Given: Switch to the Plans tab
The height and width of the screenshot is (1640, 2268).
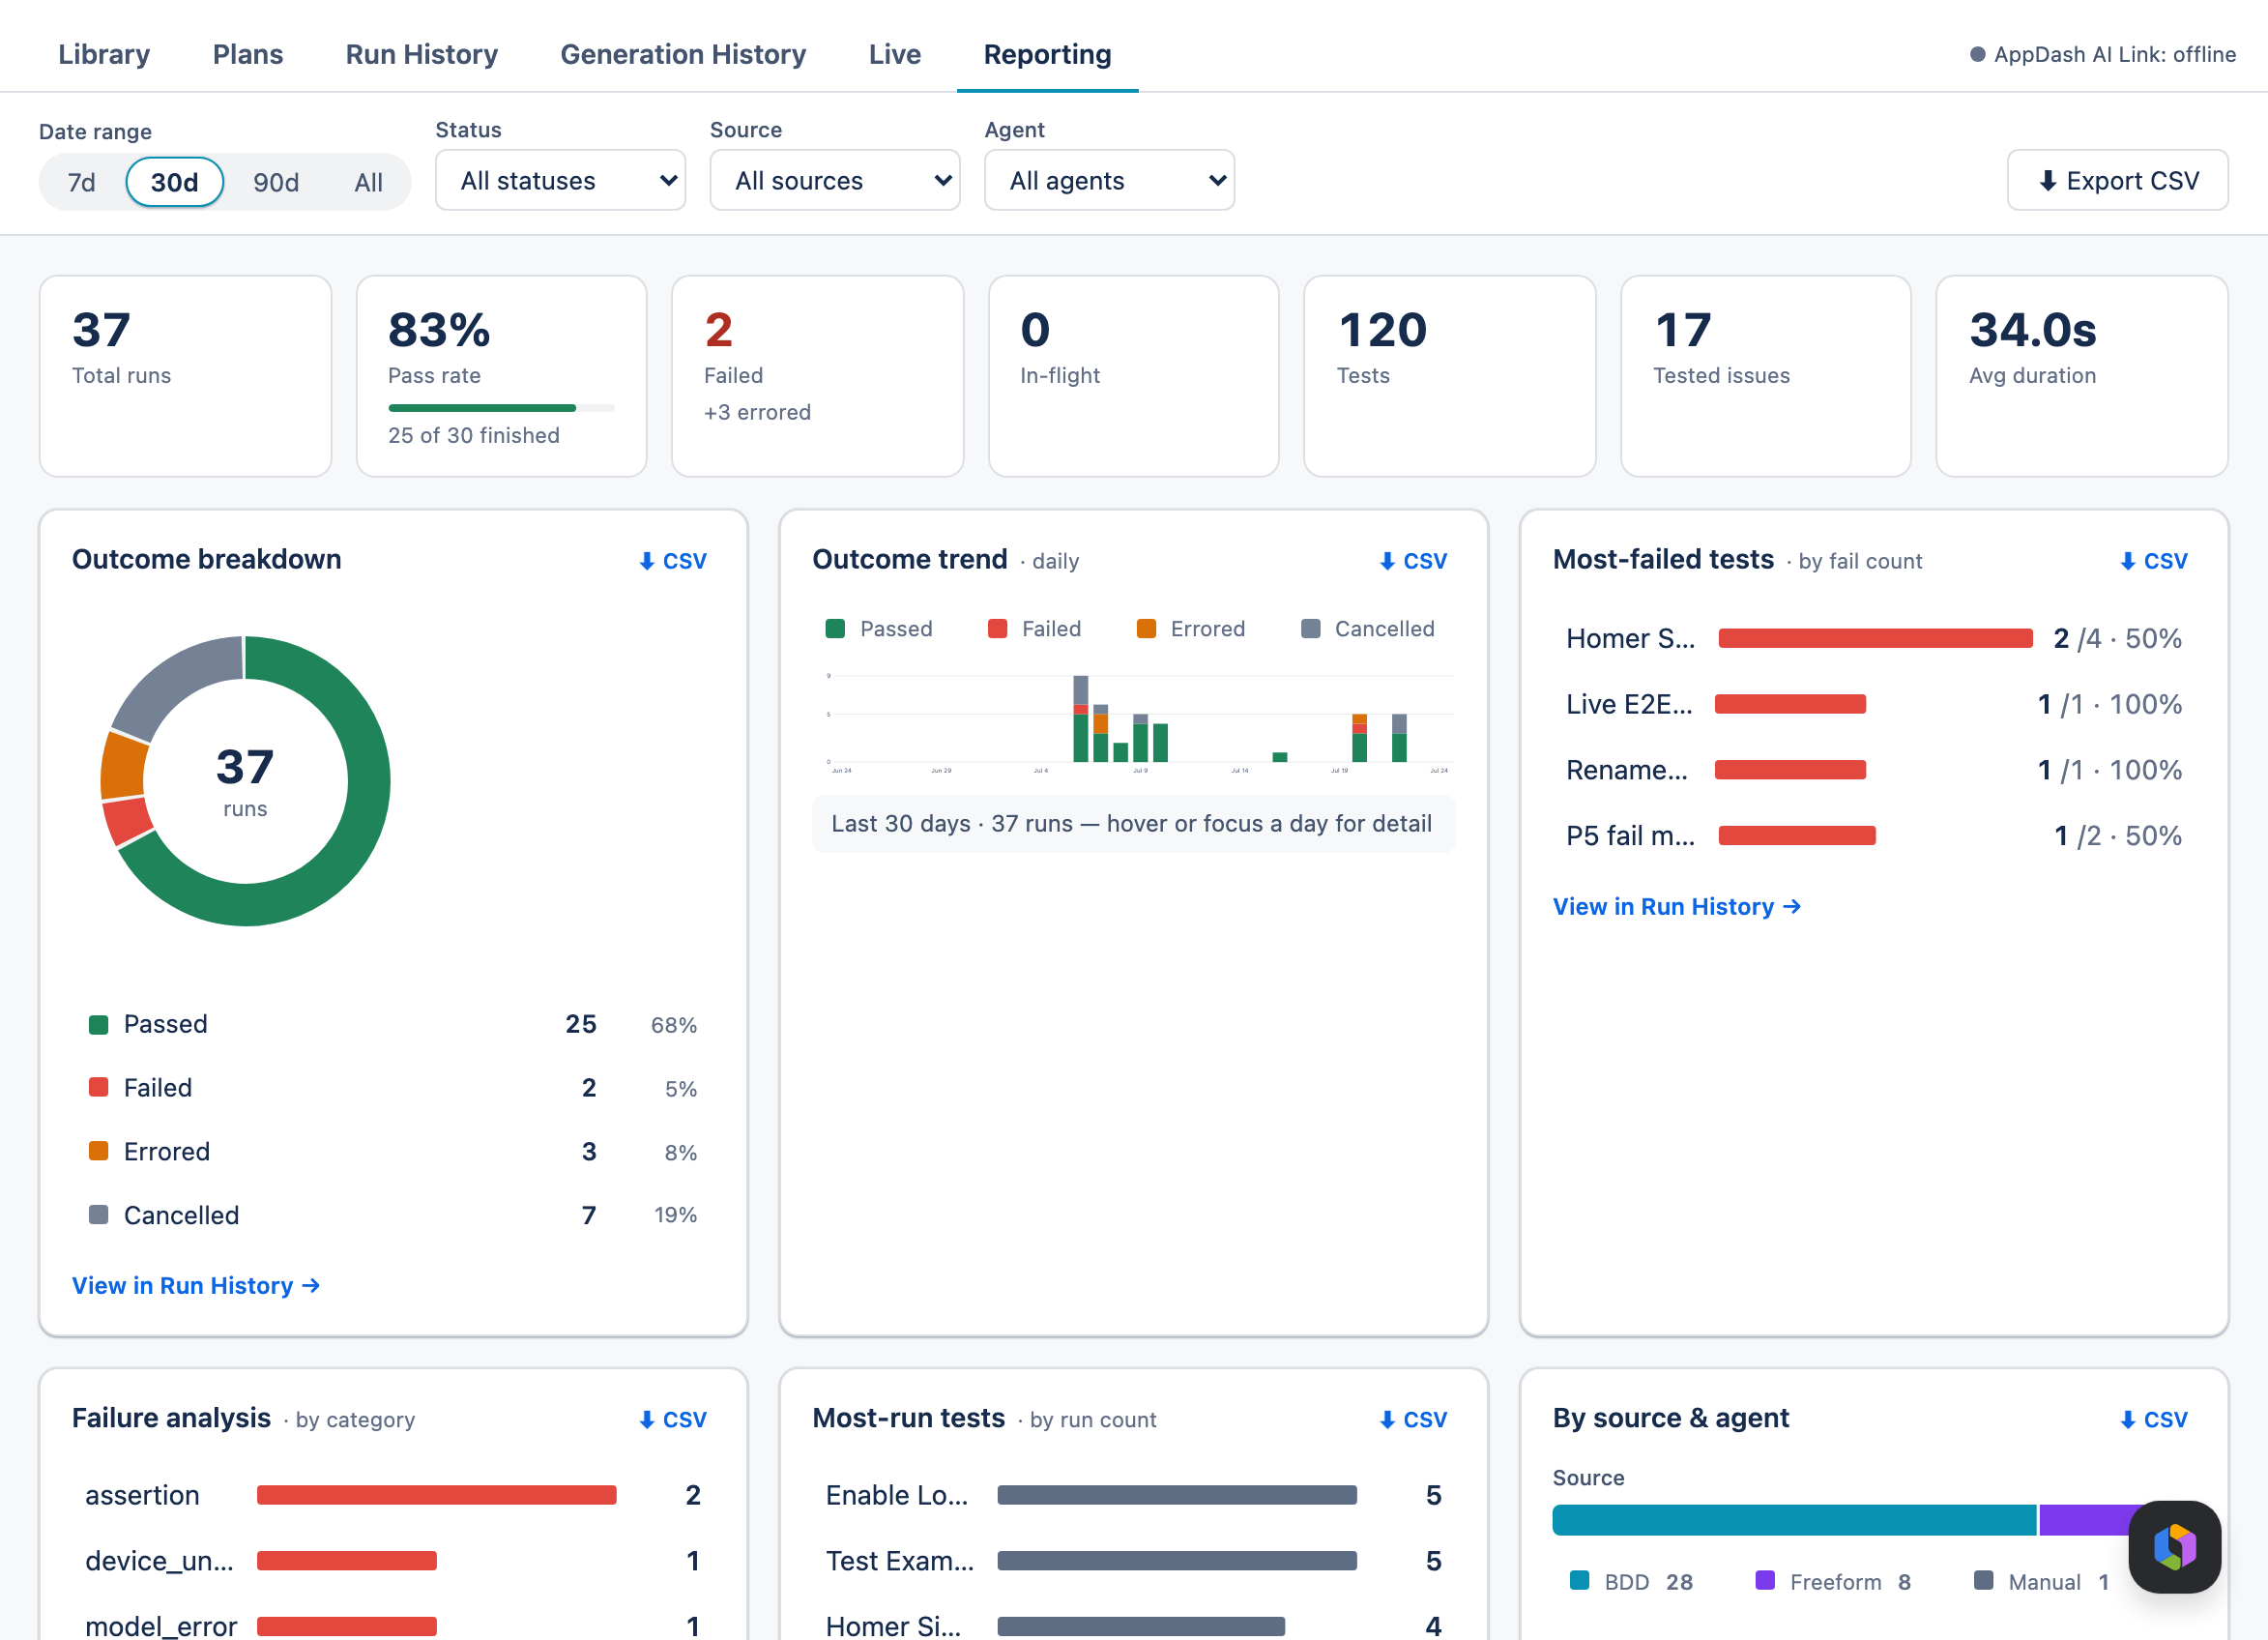Looking at the screenshot, I should [x=247, y=54].
